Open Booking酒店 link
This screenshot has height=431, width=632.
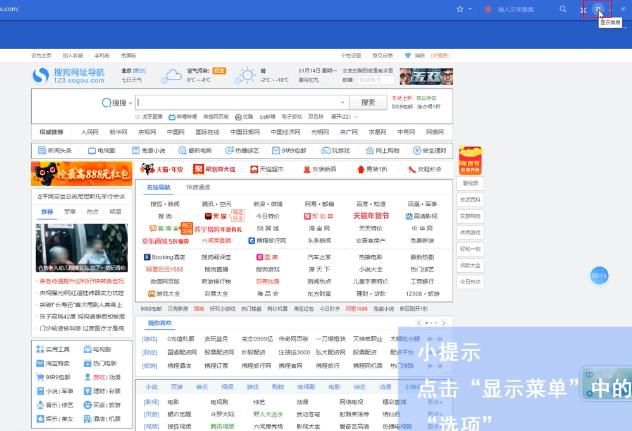pyautogui.click(x=164, y=257)
